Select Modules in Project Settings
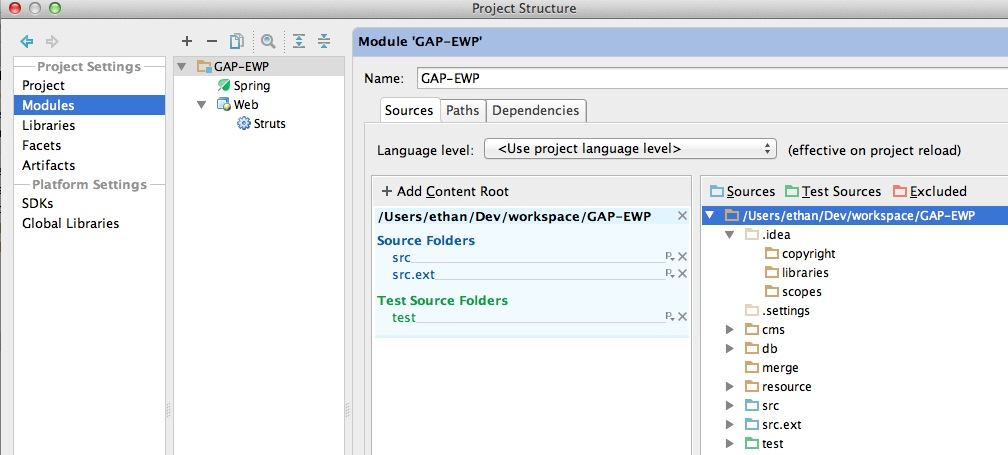The image size is (1008, 455). point(89,105)
